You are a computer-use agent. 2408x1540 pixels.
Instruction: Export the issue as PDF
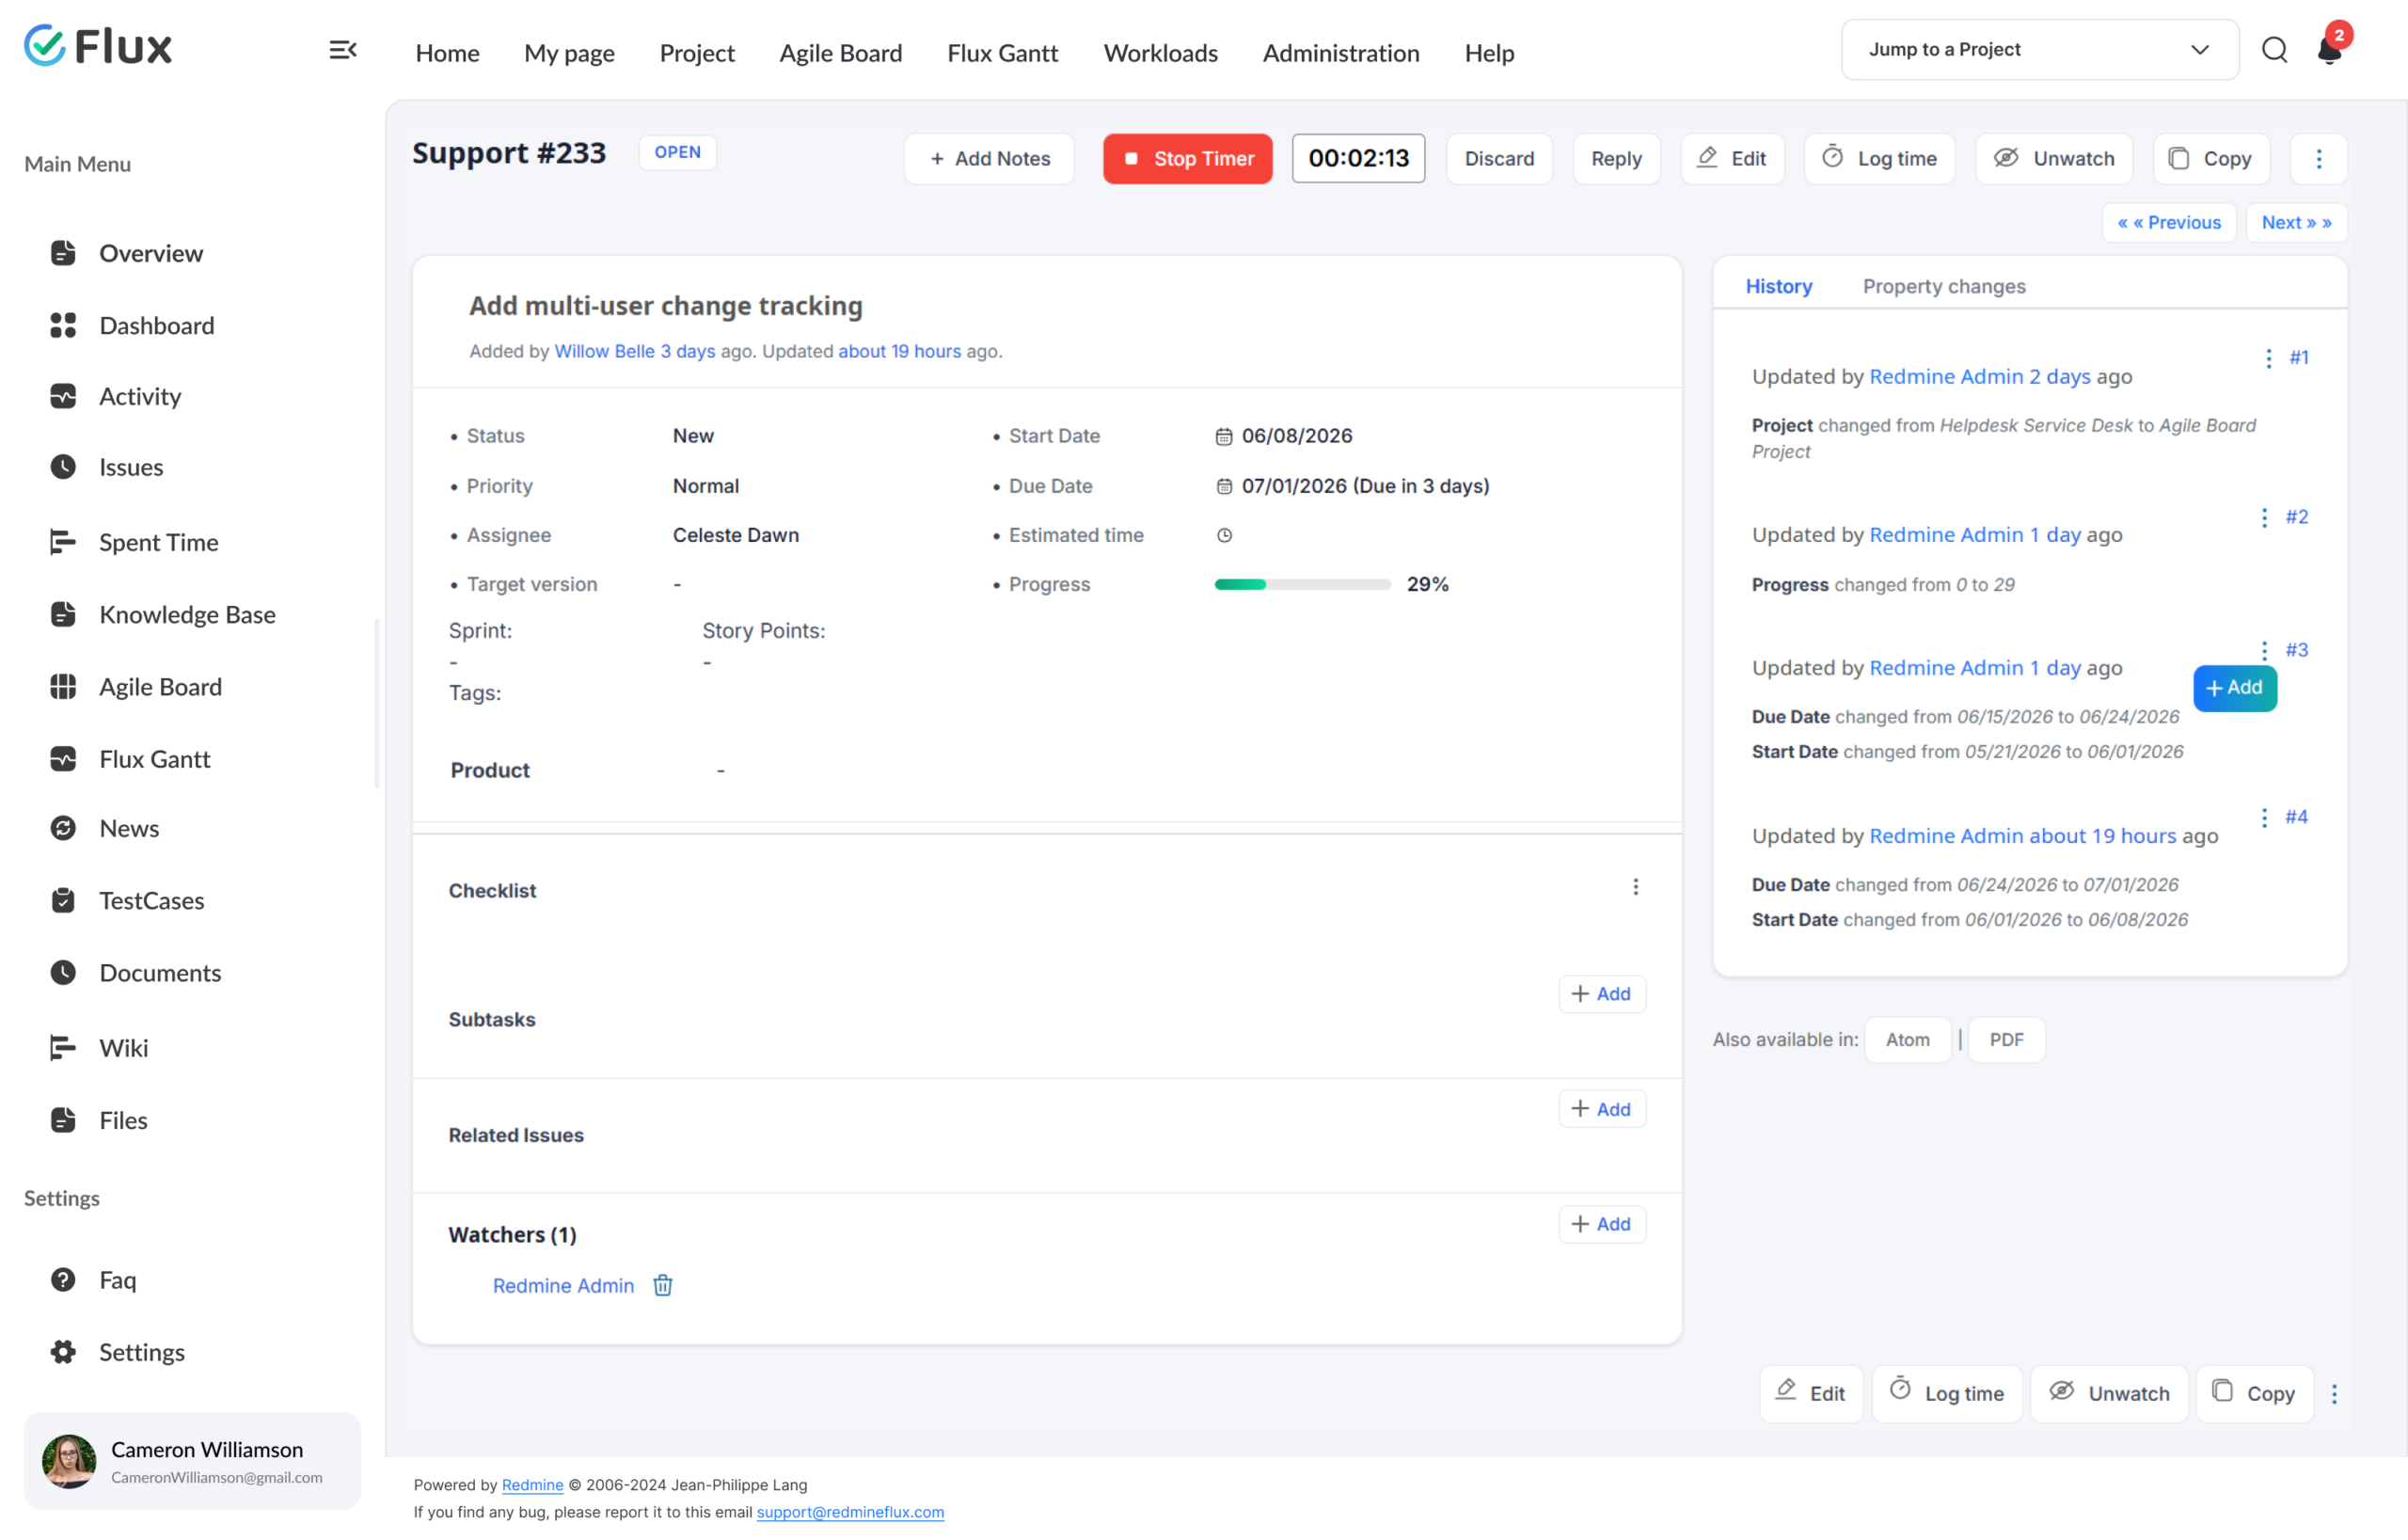(x=2006, y=1039)
